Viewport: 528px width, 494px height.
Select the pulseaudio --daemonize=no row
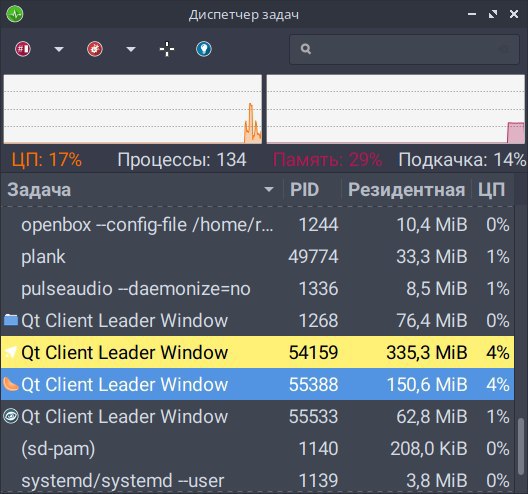(257, 289)
